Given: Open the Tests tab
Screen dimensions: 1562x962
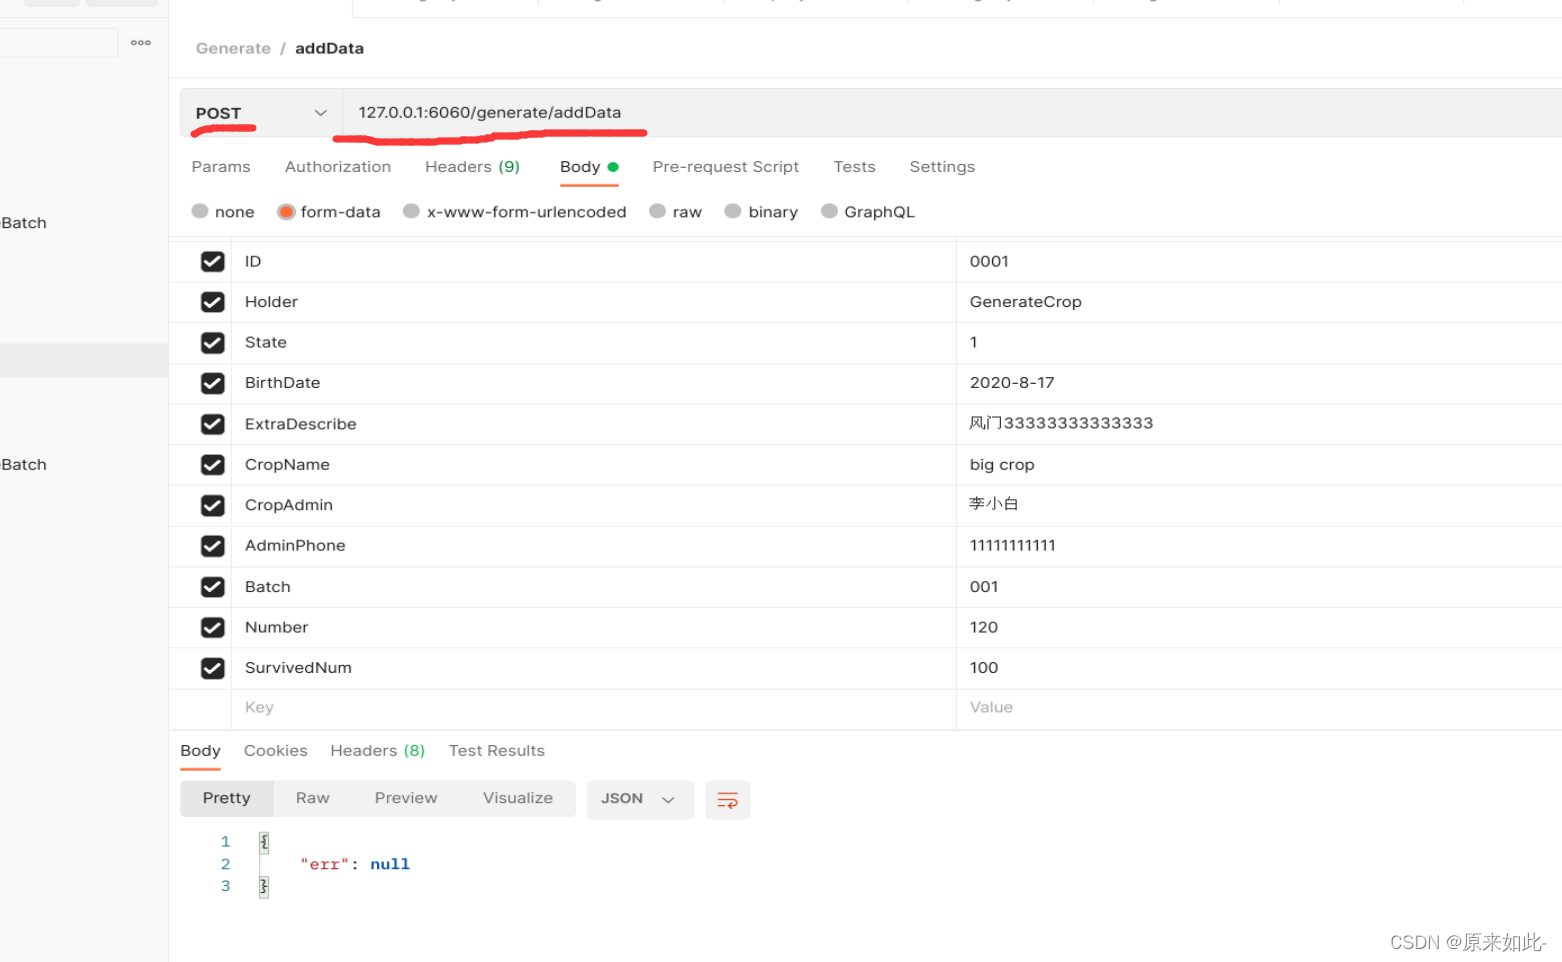Looking at the screenshot, I should pyautogui.click(x=854, y=167).
